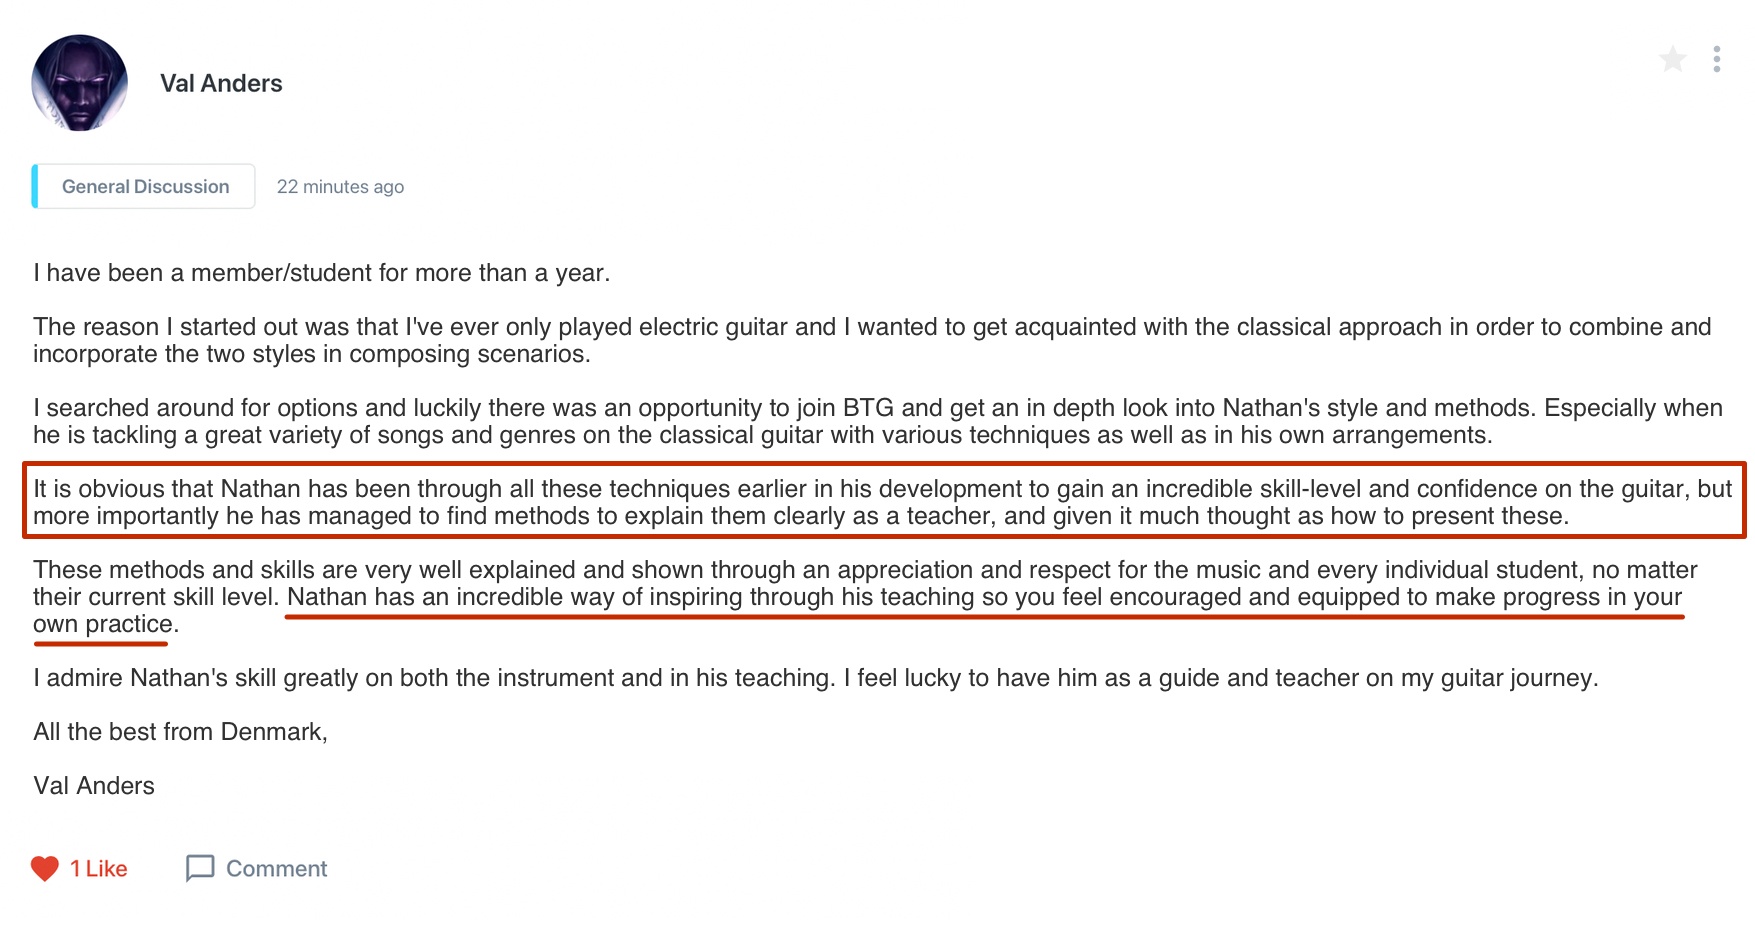Click the Comment button text
This screenshot has height=936, width=1755.
tap(277, 869)
